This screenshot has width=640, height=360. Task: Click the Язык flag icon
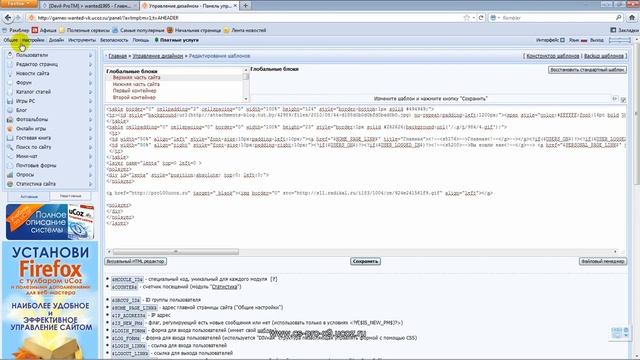tap(584, 40)
